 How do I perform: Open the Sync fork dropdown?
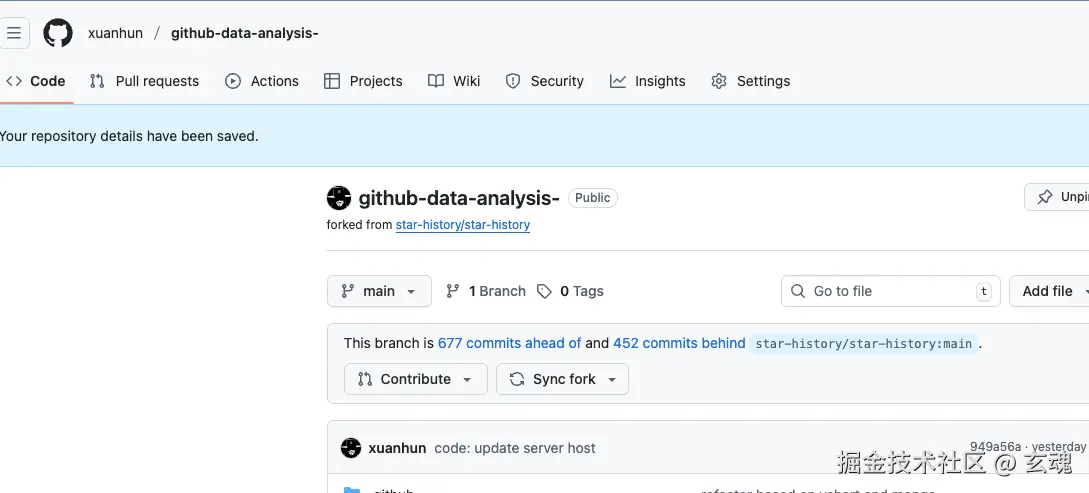(562, 379)
